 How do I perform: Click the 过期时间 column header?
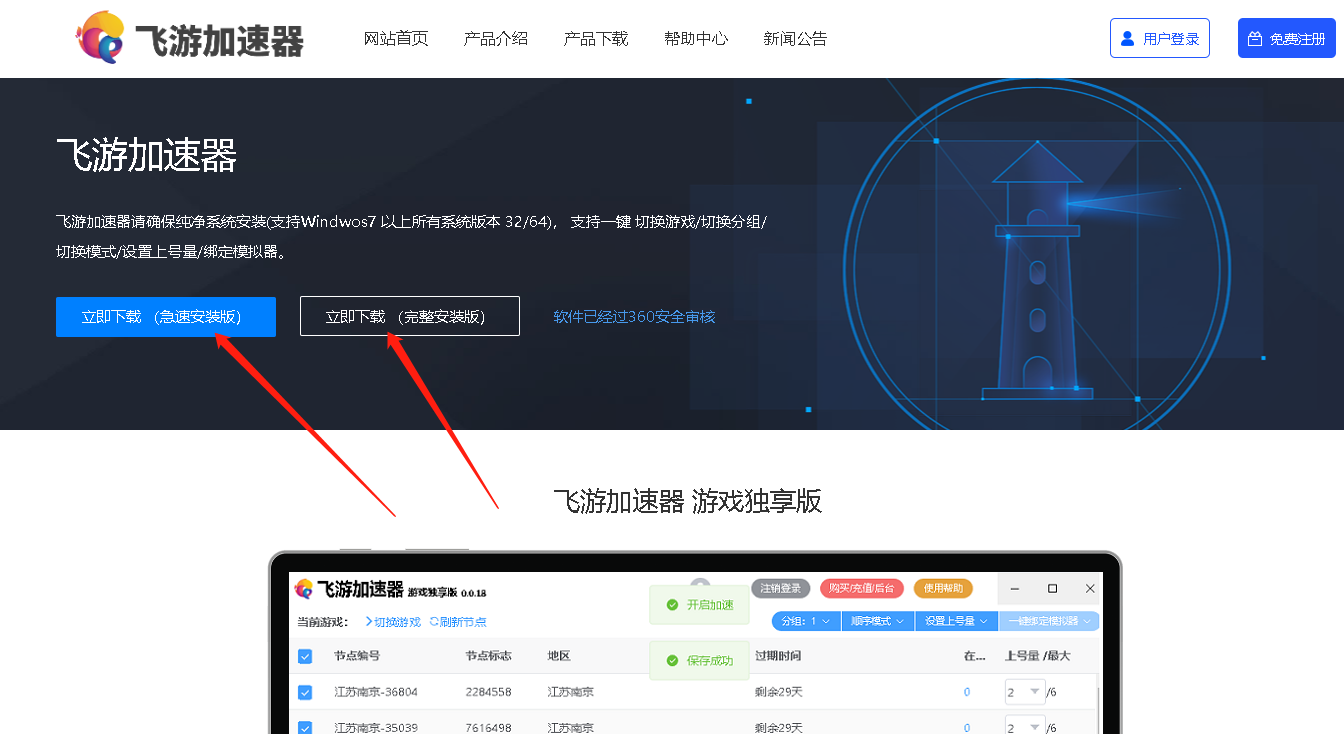coord(778,656)
